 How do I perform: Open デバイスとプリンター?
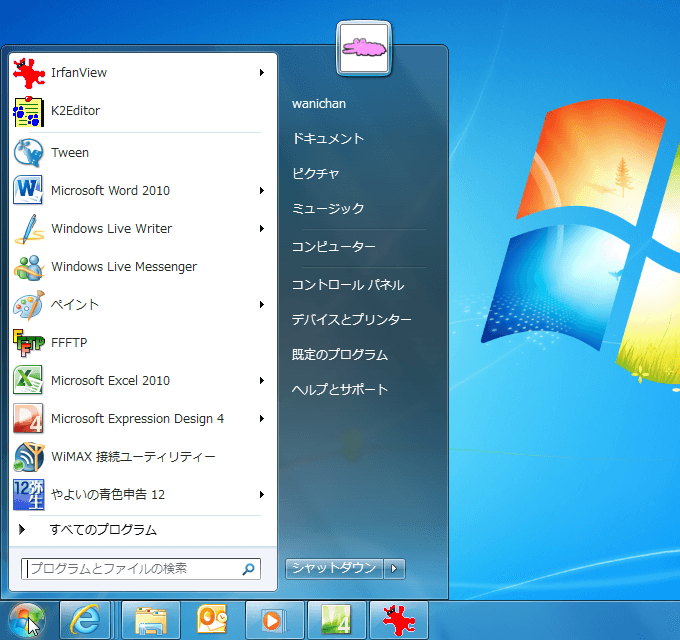point(352,320)
